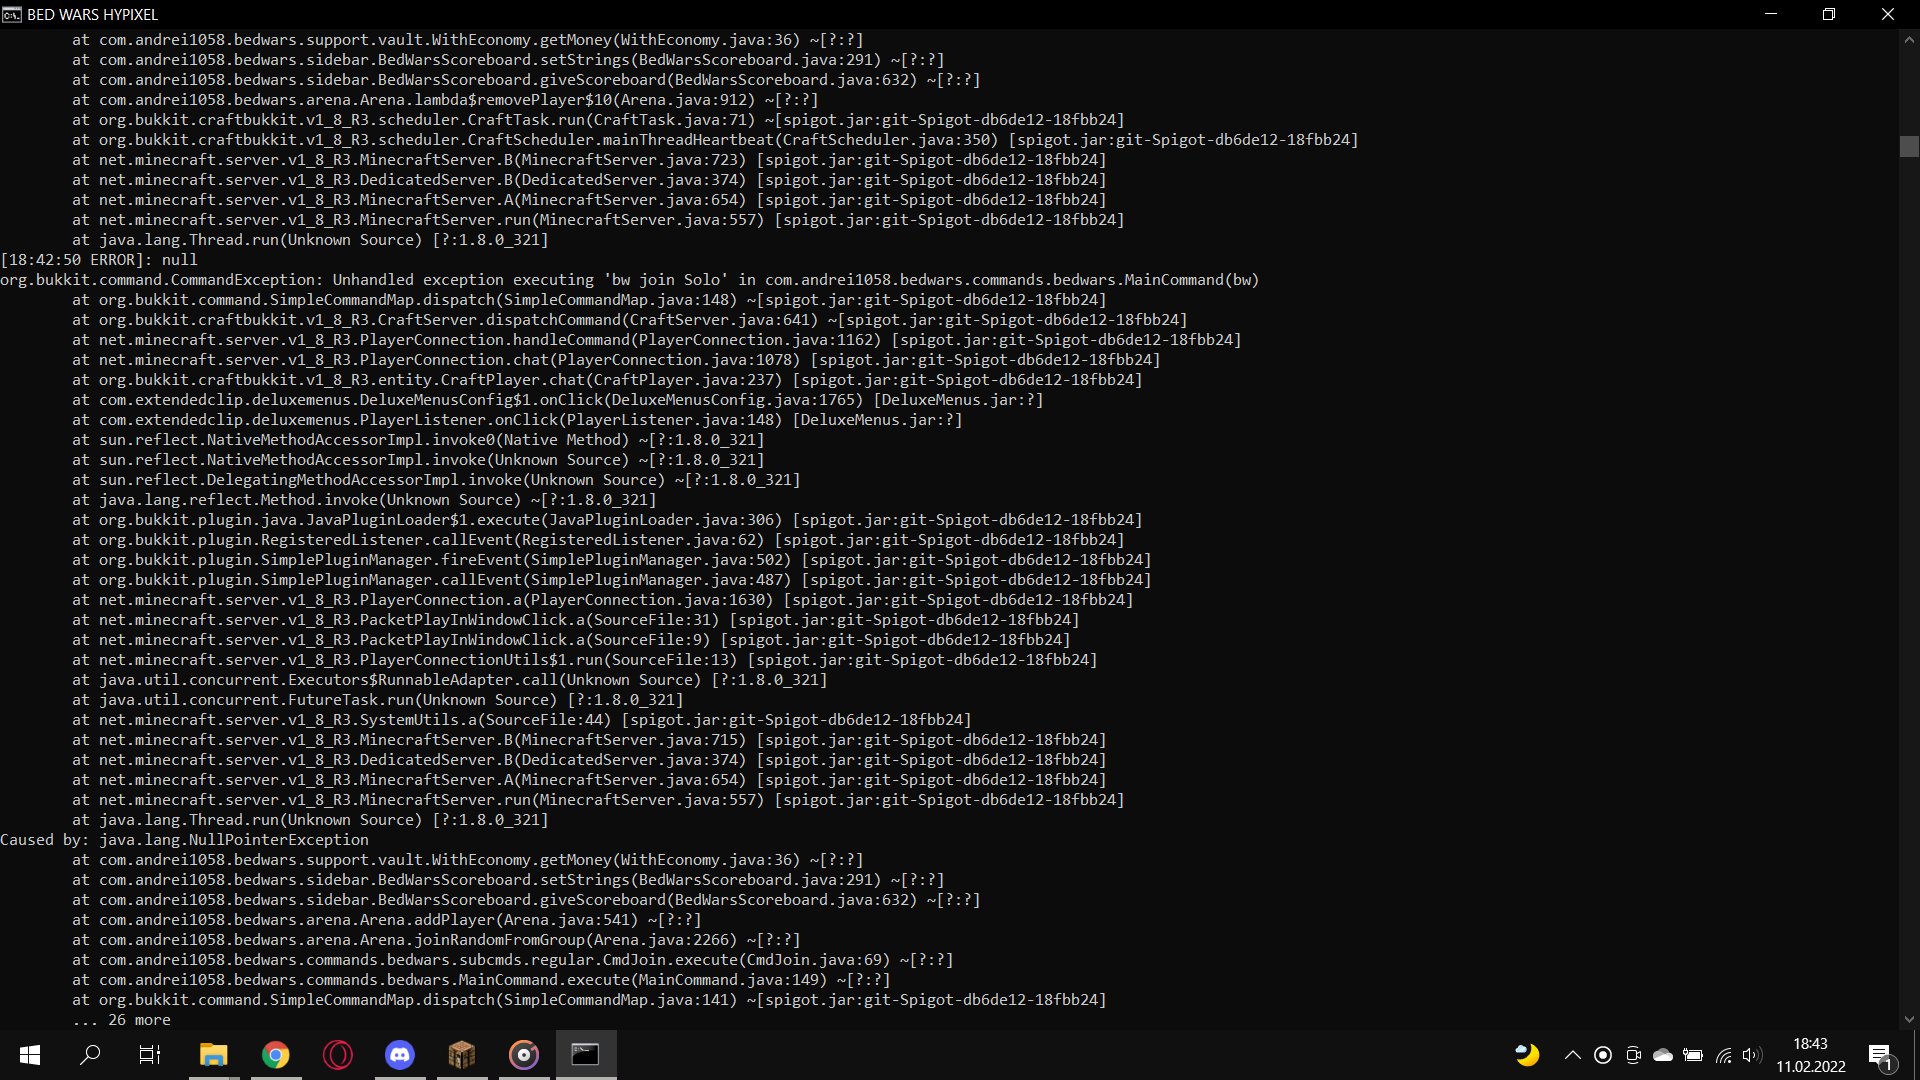Open the Start menu
Viewport: 1920px width, 1080px height.
[29, 1055]
